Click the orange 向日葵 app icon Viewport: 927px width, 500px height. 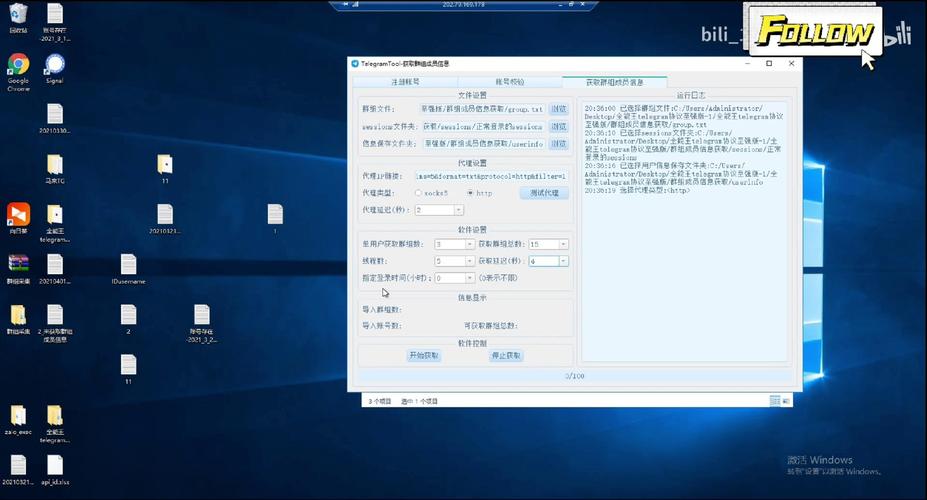coord(18,215)
